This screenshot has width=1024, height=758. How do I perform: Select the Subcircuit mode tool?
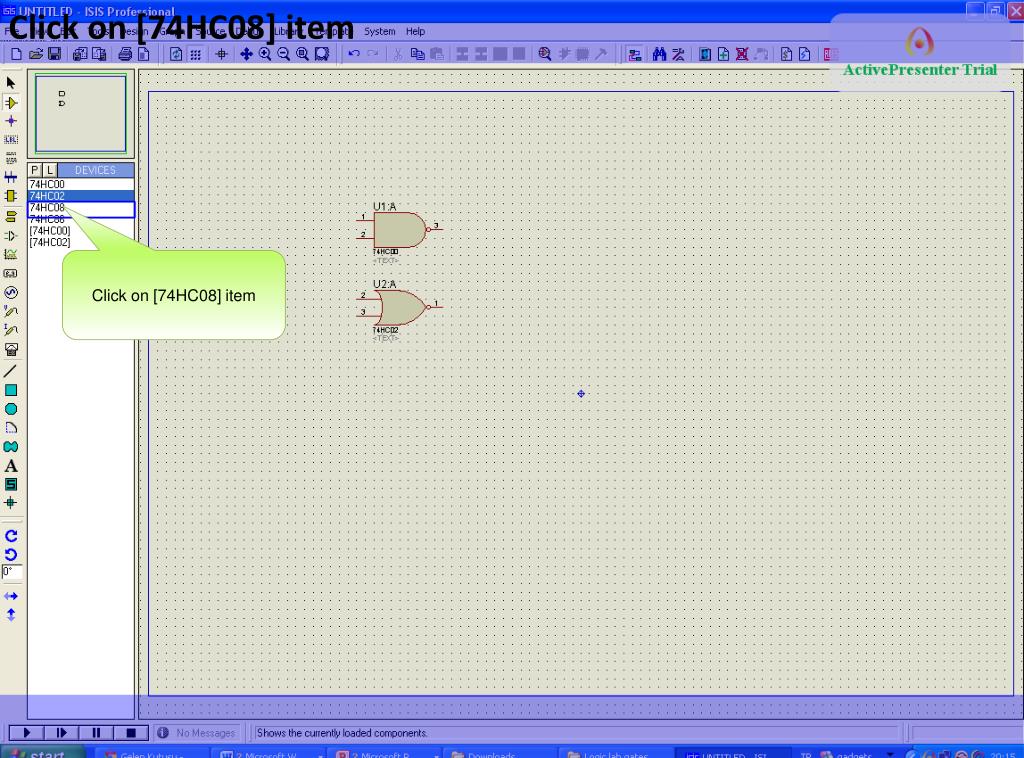(x=10, y=196)
